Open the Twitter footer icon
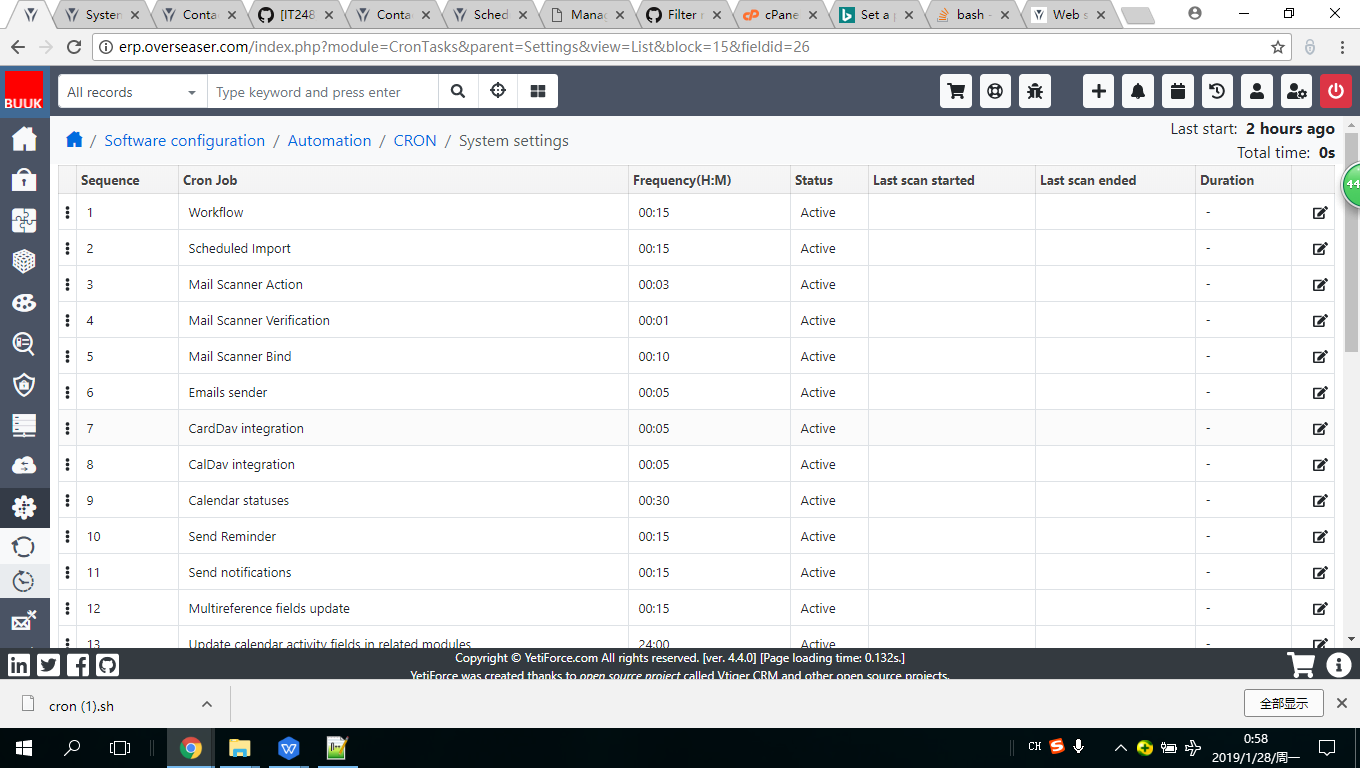Screen dimensions: 1360x768 (x=48, y=664)
